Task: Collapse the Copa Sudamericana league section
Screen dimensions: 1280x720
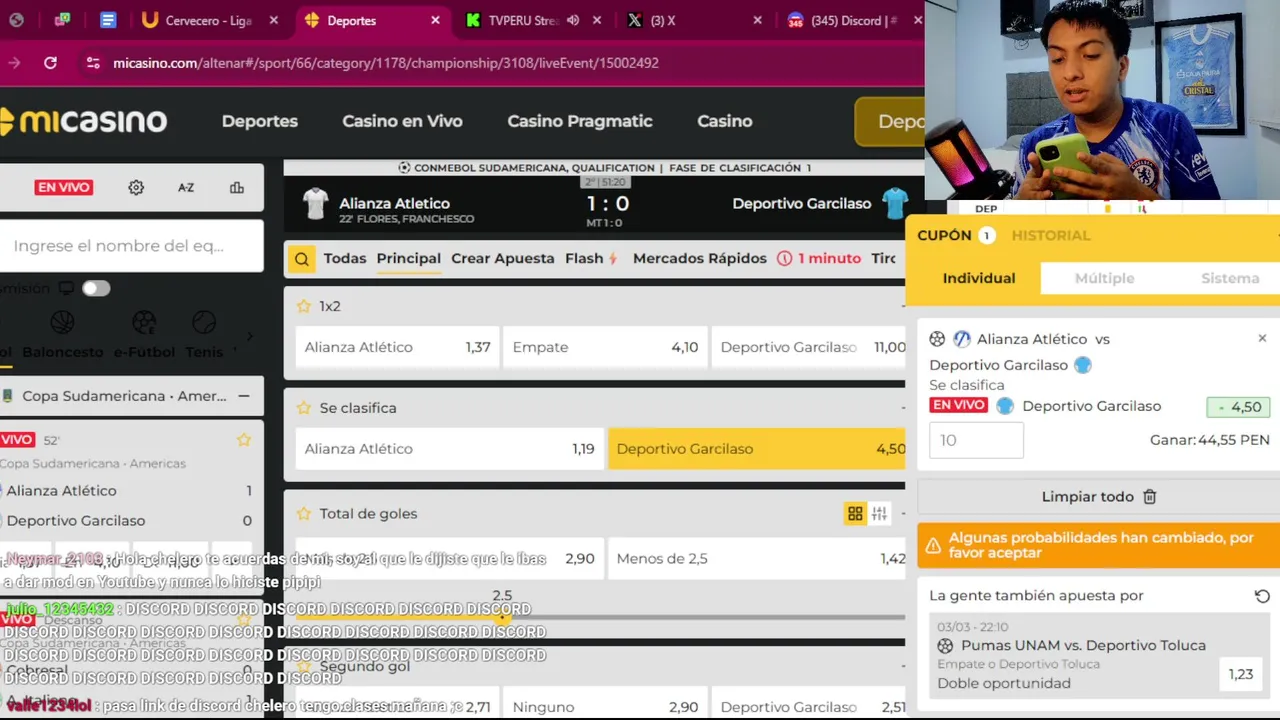Action: coord(244,396)
